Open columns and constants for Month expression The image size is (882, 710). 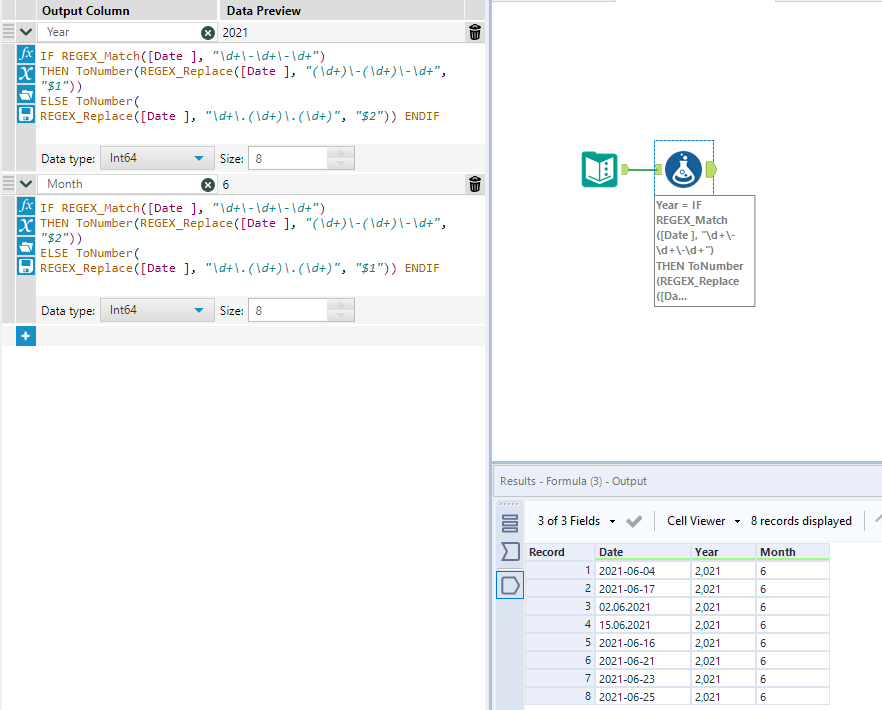pos(27,225)
